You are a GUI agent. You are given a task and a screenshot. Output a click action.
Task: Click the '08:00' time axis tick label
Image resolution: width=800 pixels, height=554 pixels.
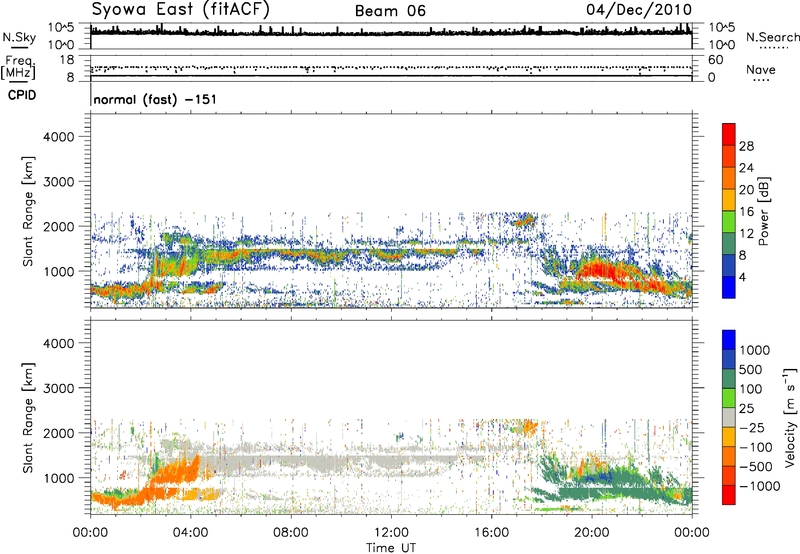291,533
